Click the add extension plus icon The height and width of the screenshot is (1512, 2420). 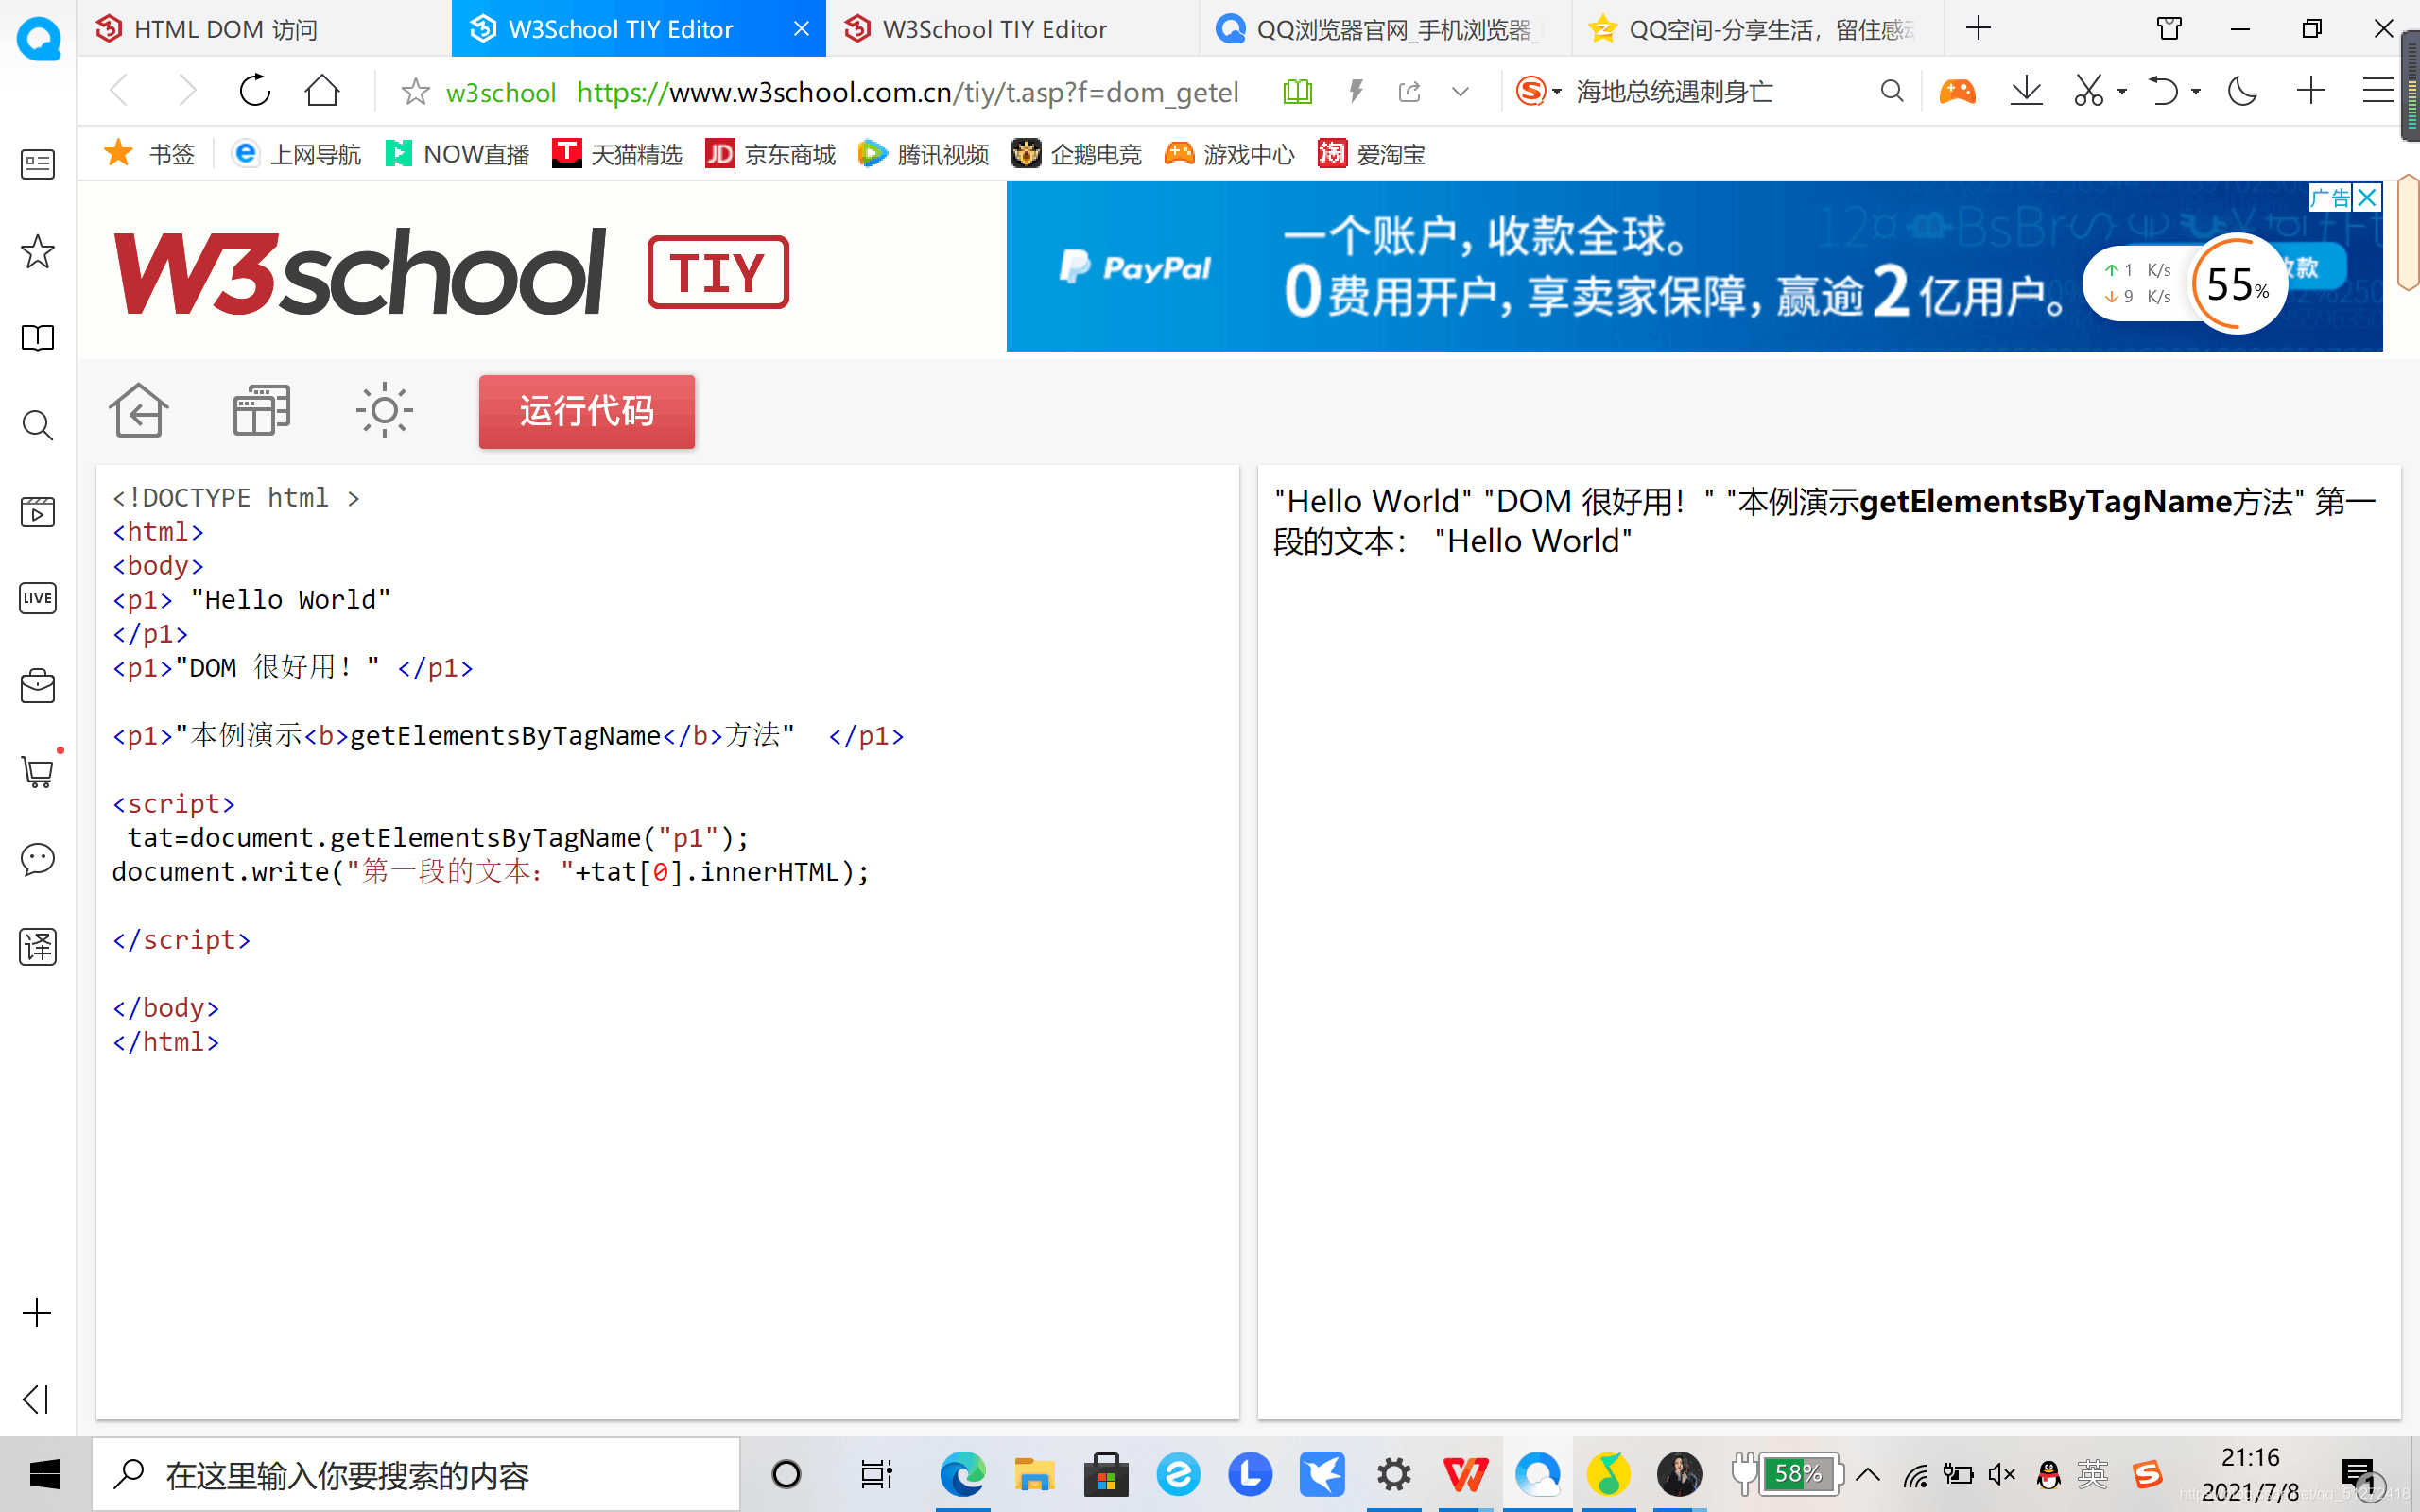[2310, 91]
